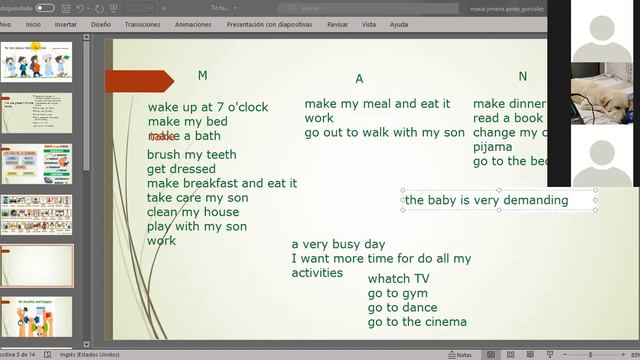Click the text 'whatch TV'
The width and height of the screenshot is (640, 360).
tap(398, 279)
